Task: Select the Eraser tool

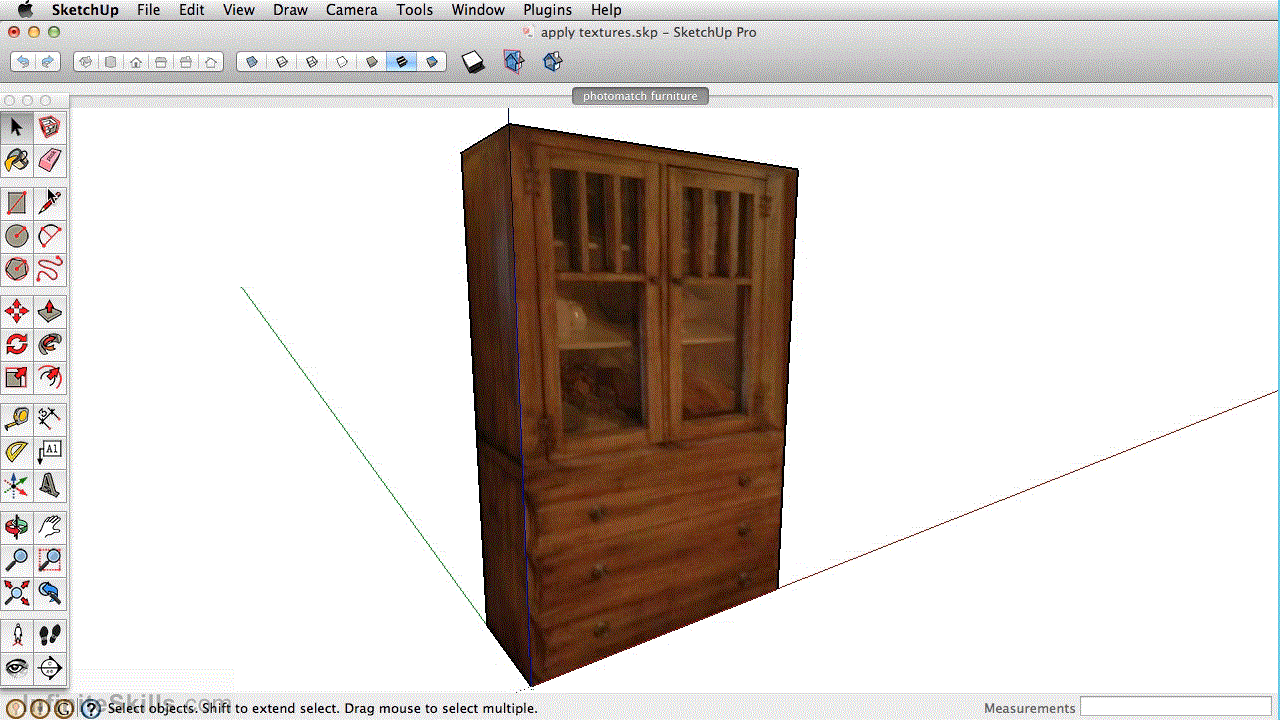Action: click(50, 160)
